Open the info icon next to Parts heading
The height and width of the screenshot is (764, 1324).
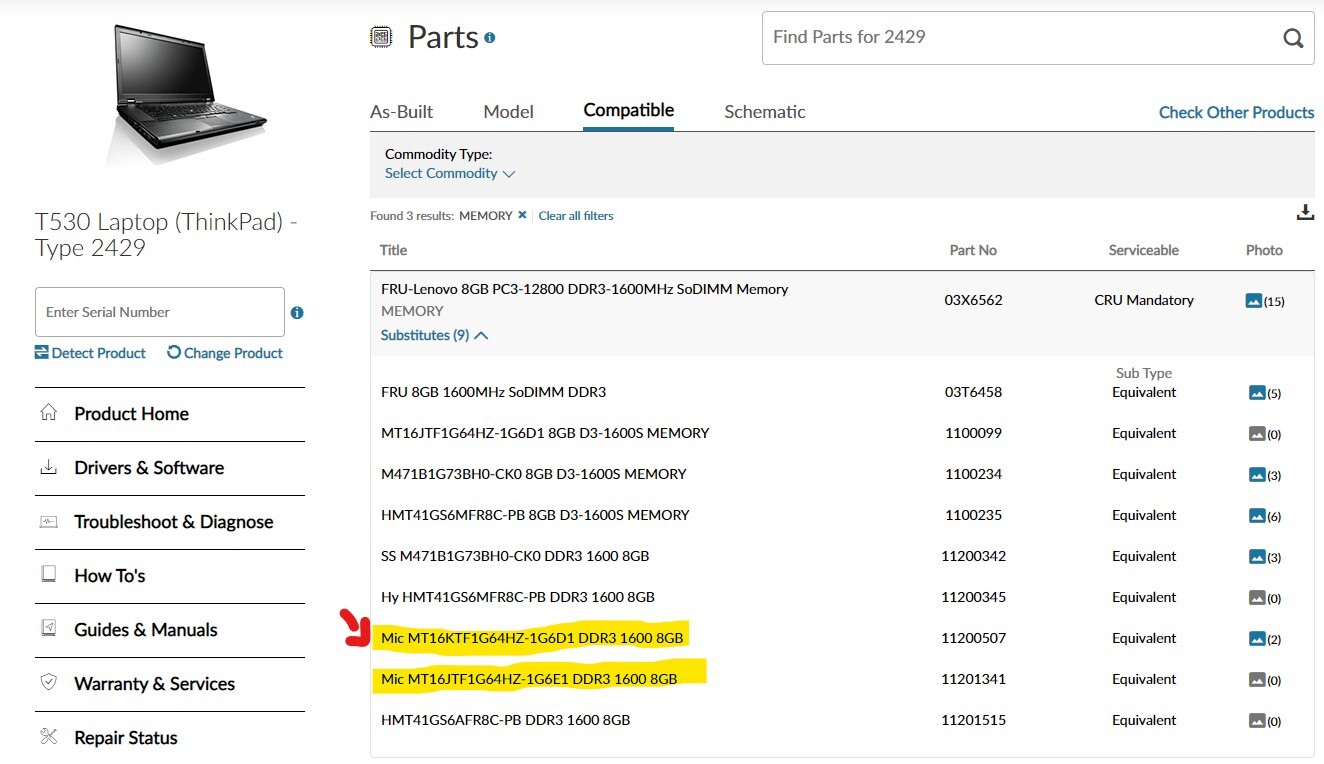pos(490,38)
